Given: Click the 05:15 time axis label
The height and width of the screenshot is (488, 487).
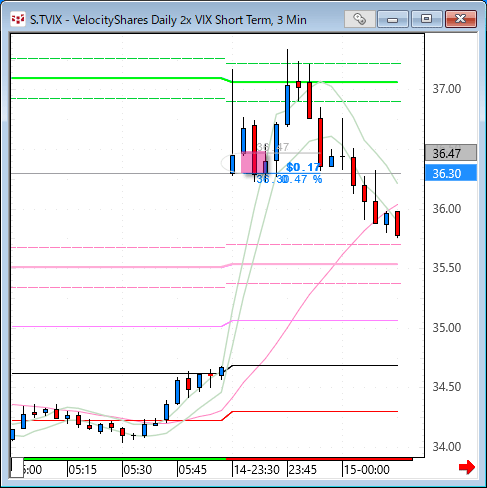Looking at the screenshot, I should click(x=83, y=470).
